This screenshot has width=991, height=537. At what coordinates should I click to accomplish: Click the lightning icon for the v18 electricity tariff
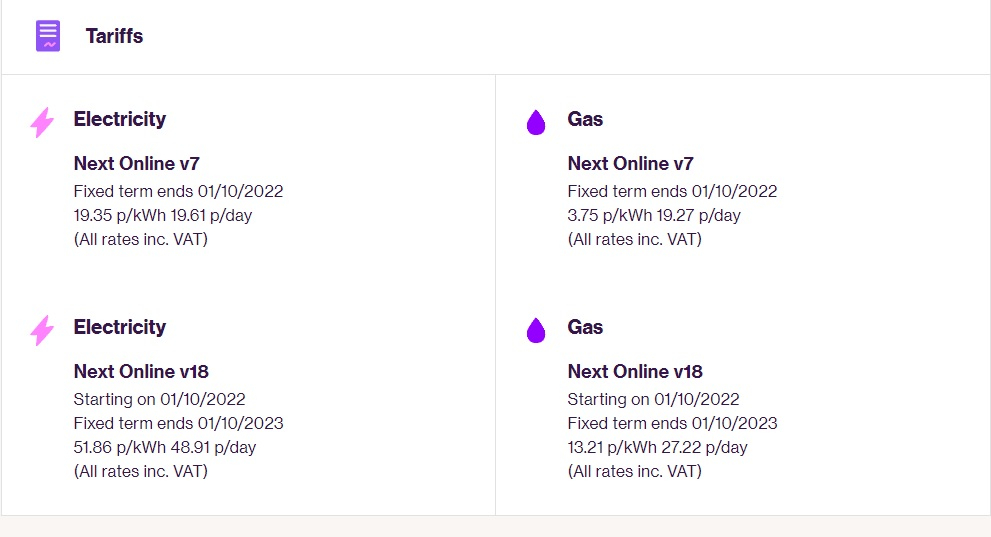42,330
